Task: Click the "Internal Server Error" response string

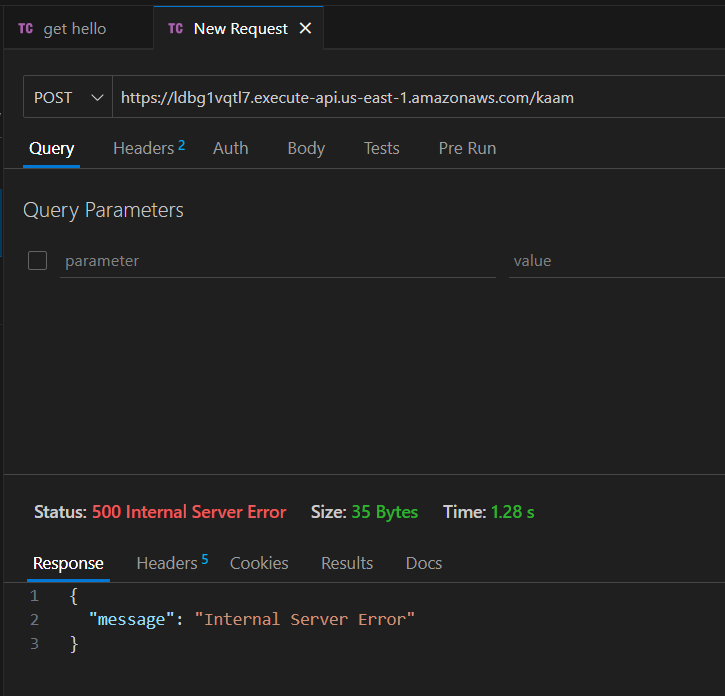Action: click(305, 619)
